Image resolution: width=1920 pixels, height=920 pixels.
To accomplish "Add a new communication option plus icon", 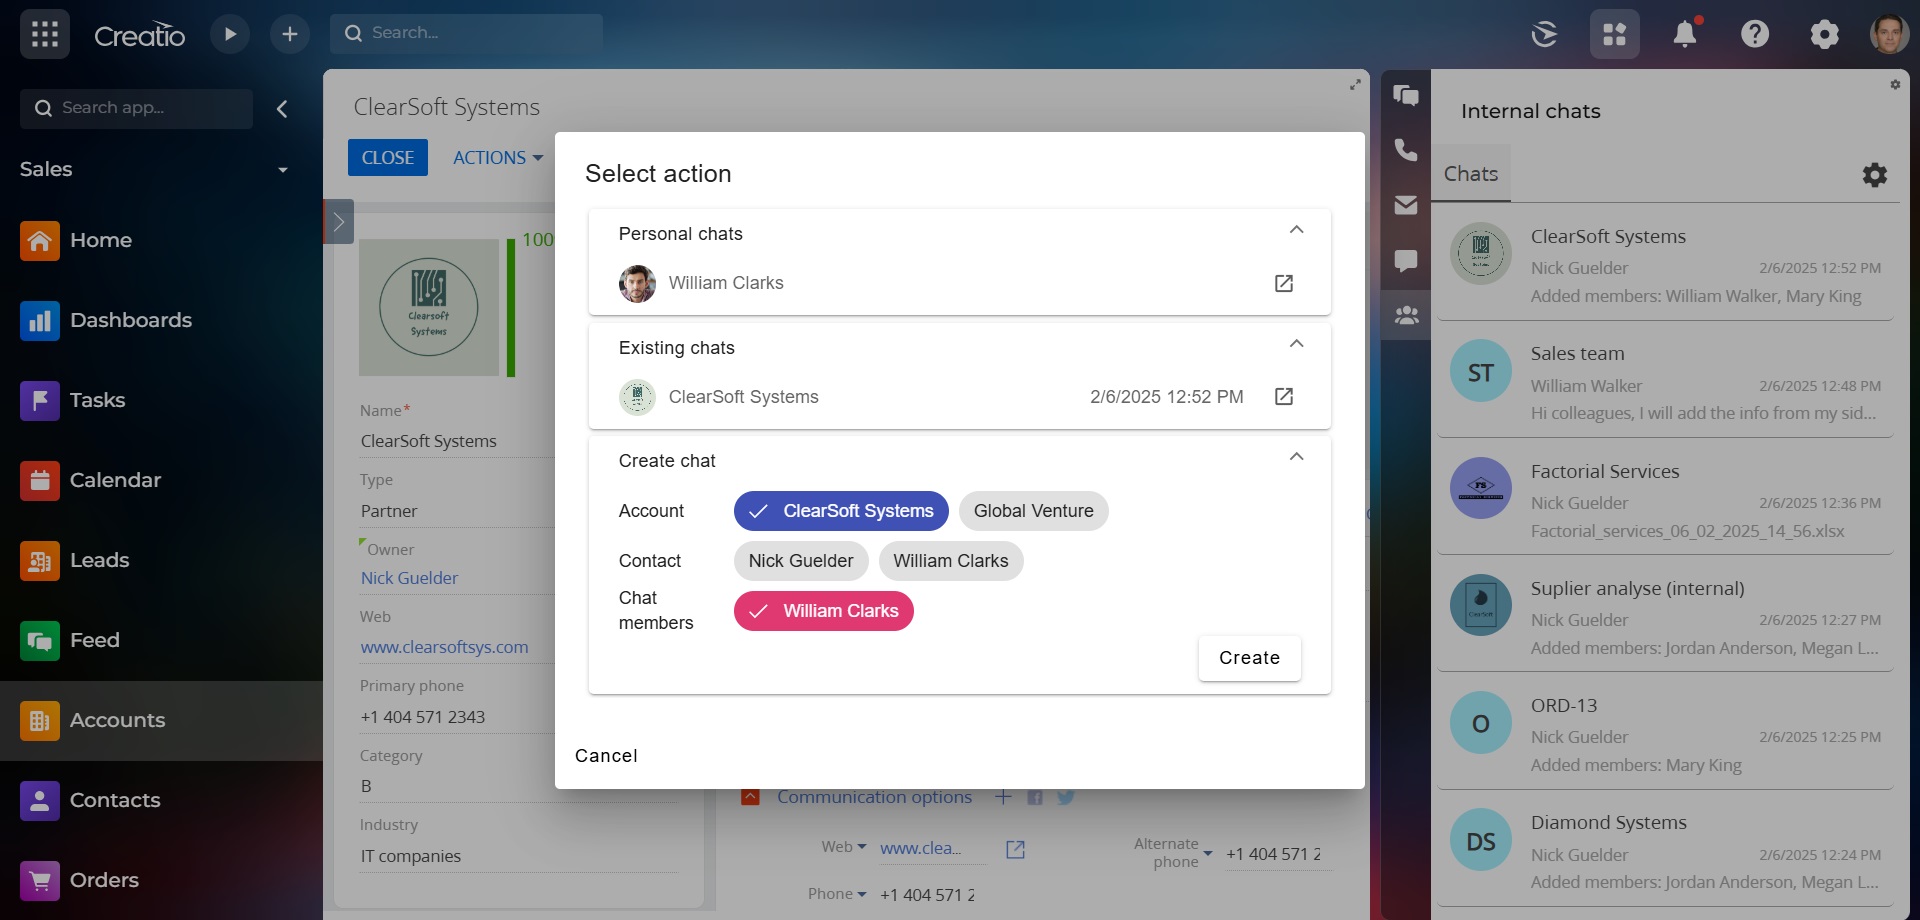I will click(1004, 797).
